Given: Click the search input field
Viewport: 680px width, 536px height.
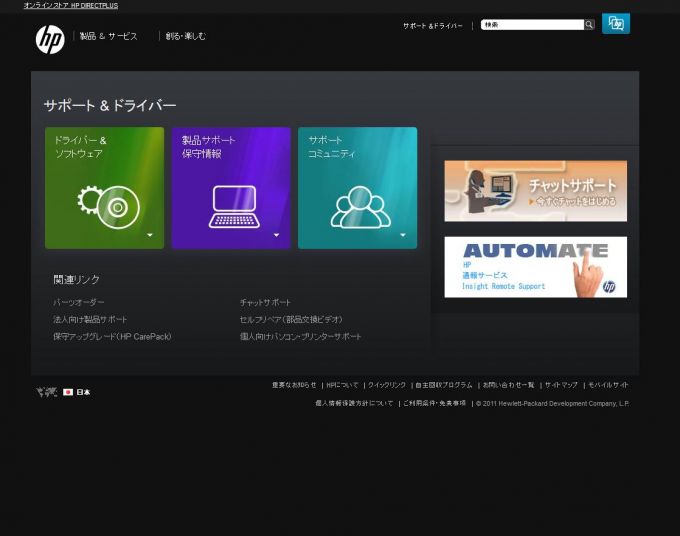Looking at the screenshot, I should point(532,25).
